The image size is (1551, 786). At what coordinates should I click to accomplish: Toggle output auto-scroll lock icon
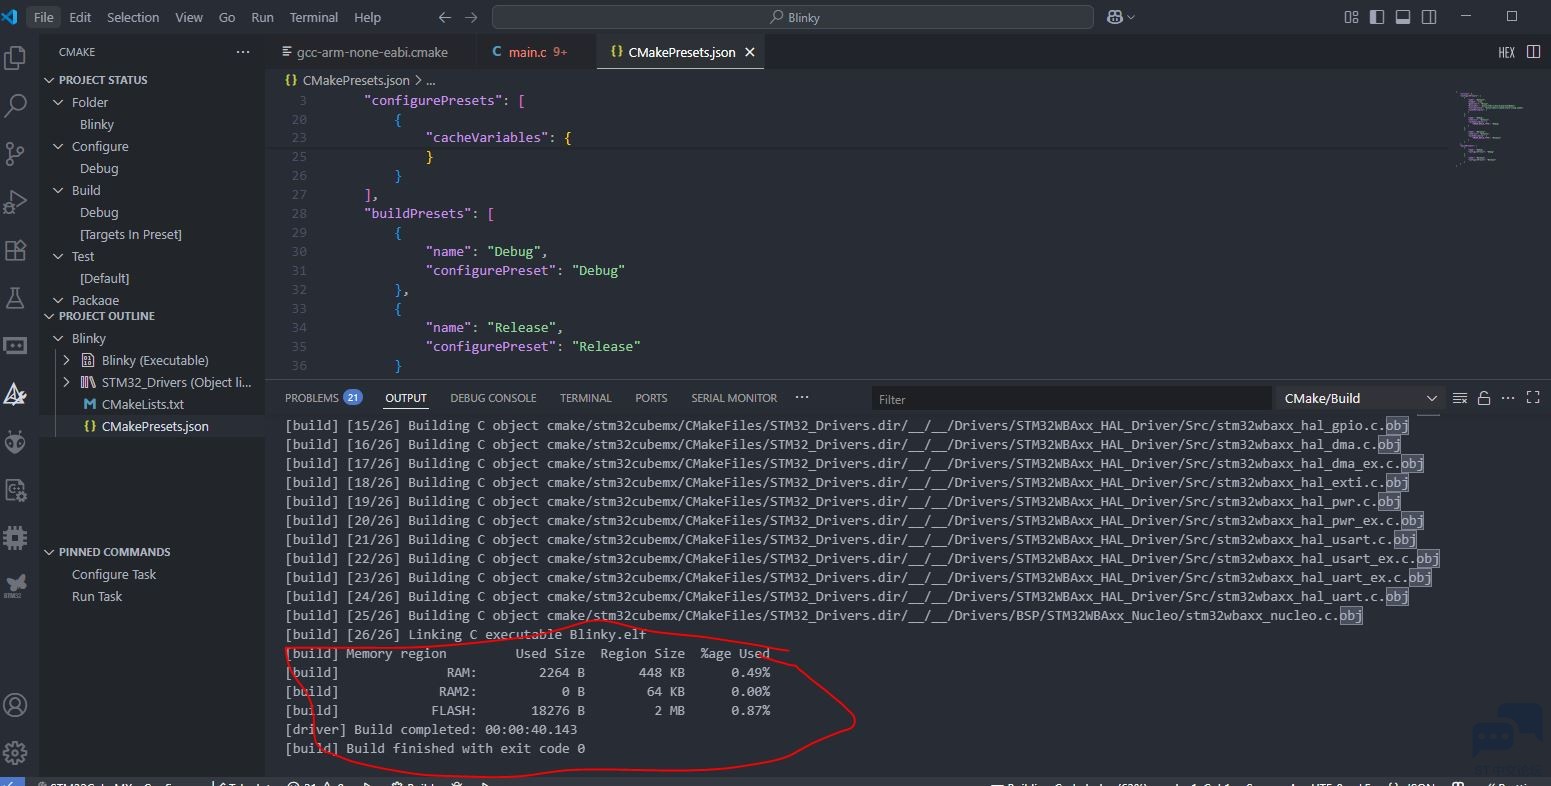(x=1484, y=398)
